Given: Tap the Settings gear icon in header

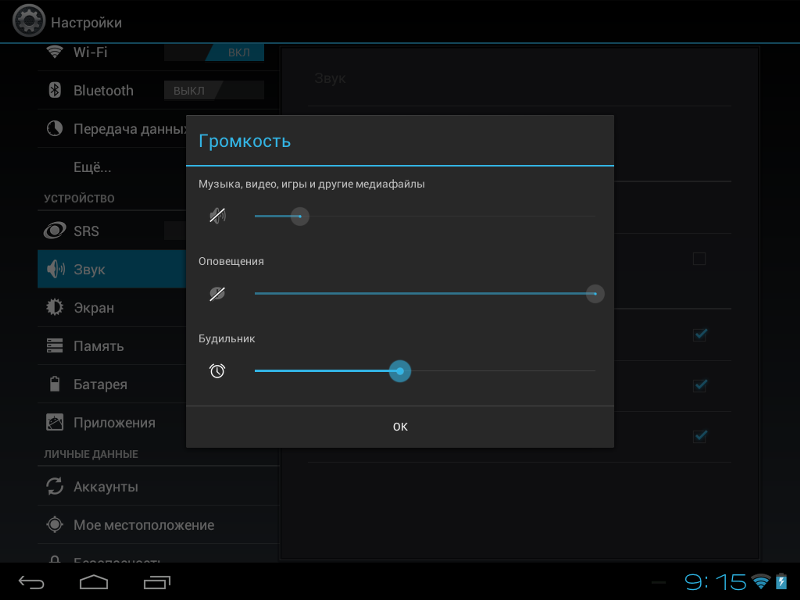Looking at the screenshot, I should pyautogui.click(x=29, y=21).
